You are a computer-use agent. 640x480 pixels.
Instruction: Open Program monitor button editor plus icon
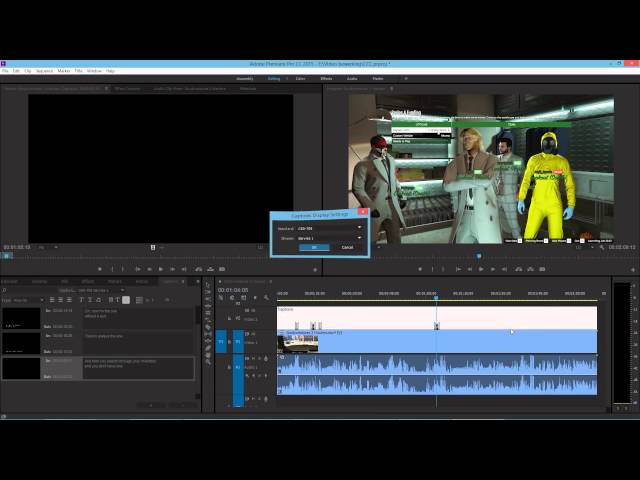[x=633, y=270]
